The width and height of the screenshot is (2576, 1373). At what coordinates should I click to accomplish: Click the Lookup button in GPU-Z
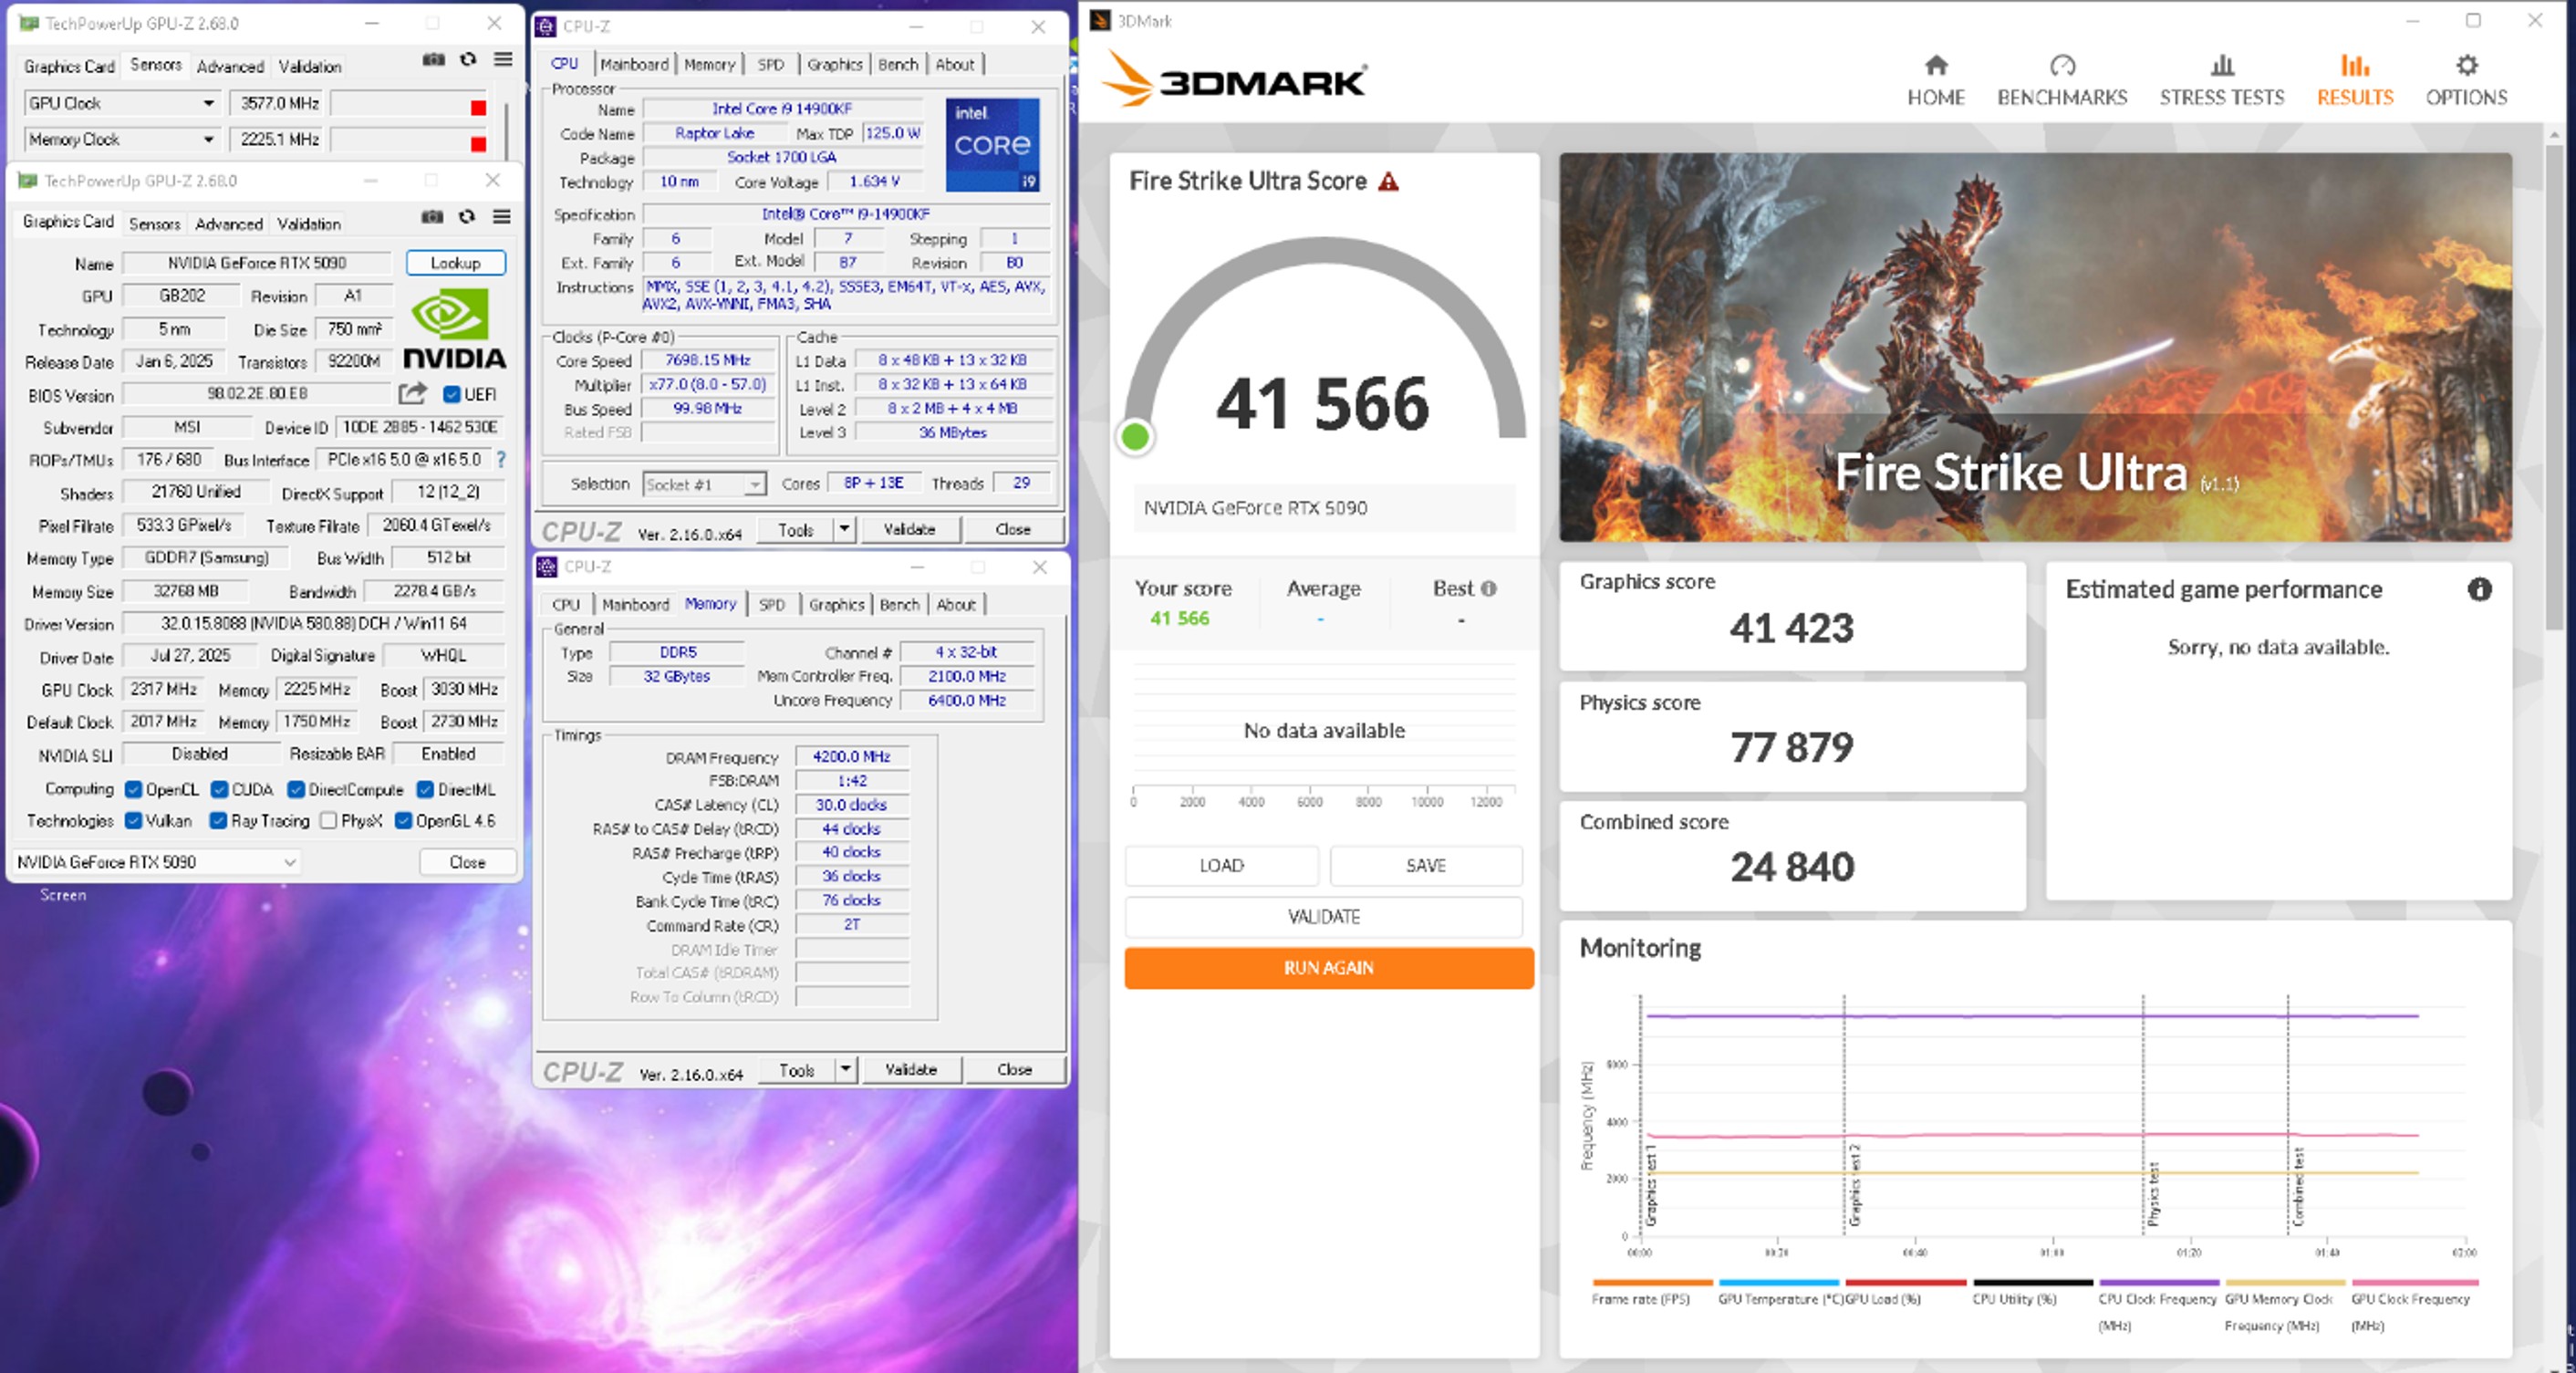455,262
